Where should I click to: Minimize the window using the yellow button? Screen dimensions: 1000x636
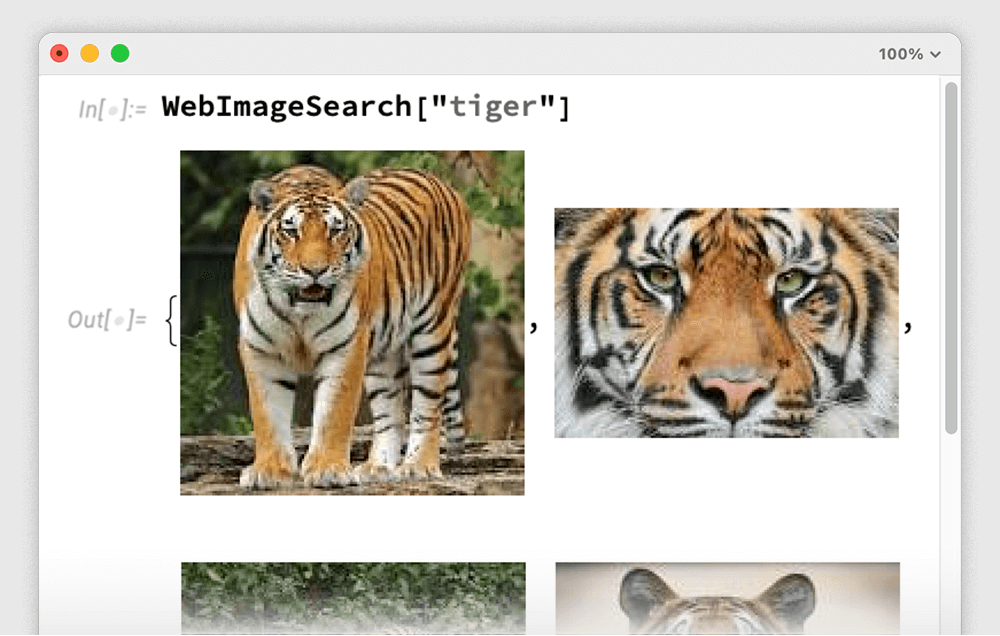[x=90, y=54]
